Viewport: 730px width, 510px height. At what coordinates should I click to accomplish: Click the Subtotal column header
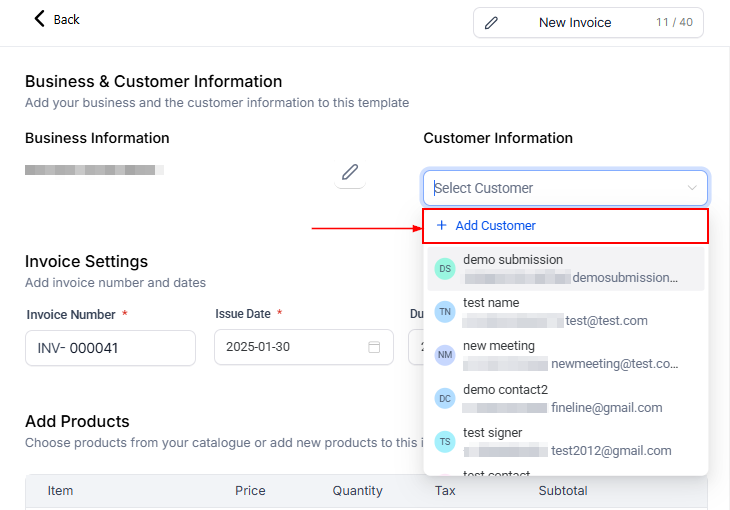(563, 490)
